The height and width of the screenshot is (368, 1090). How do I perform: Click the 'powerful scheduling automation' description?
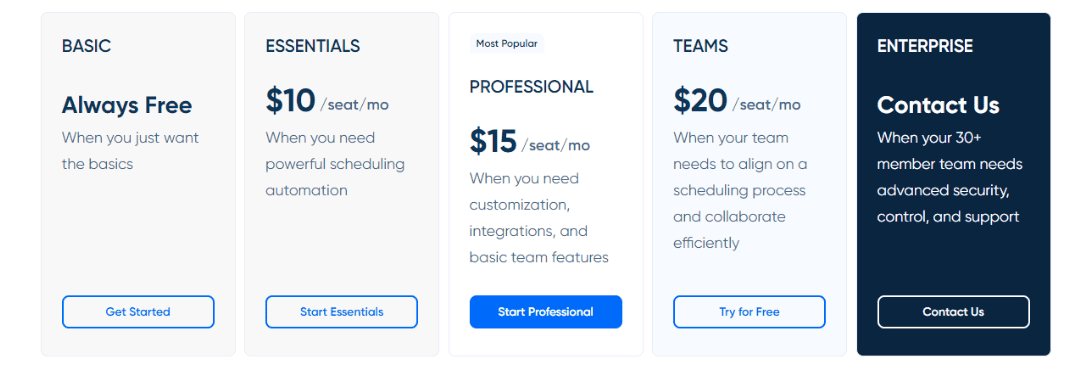click(x=335, y=164)
